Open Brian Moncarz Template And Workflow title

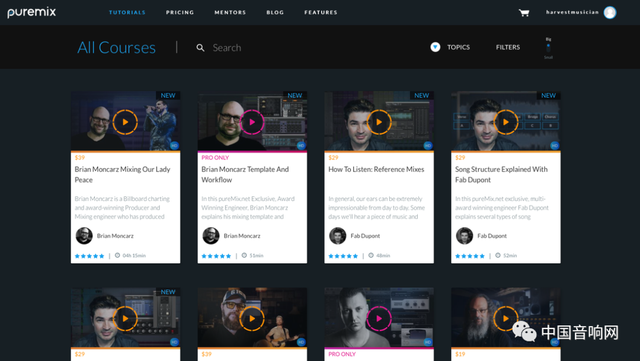click(x=245, y=174)
